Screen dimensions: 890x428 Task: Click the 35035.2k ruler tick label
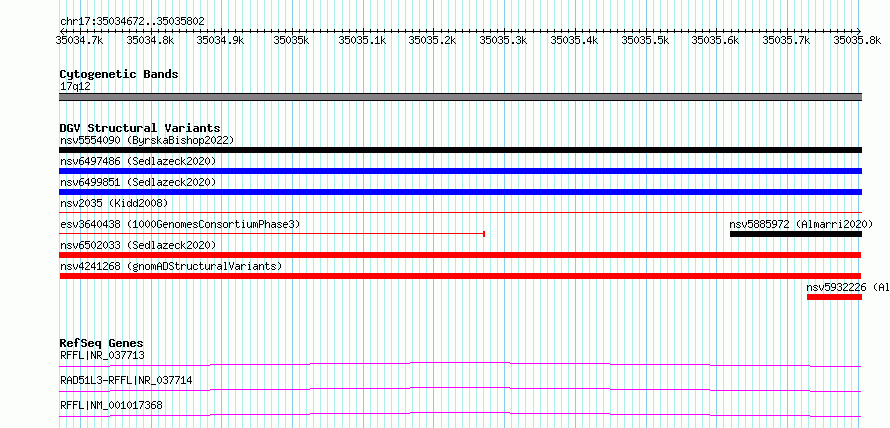pos(433,40)
